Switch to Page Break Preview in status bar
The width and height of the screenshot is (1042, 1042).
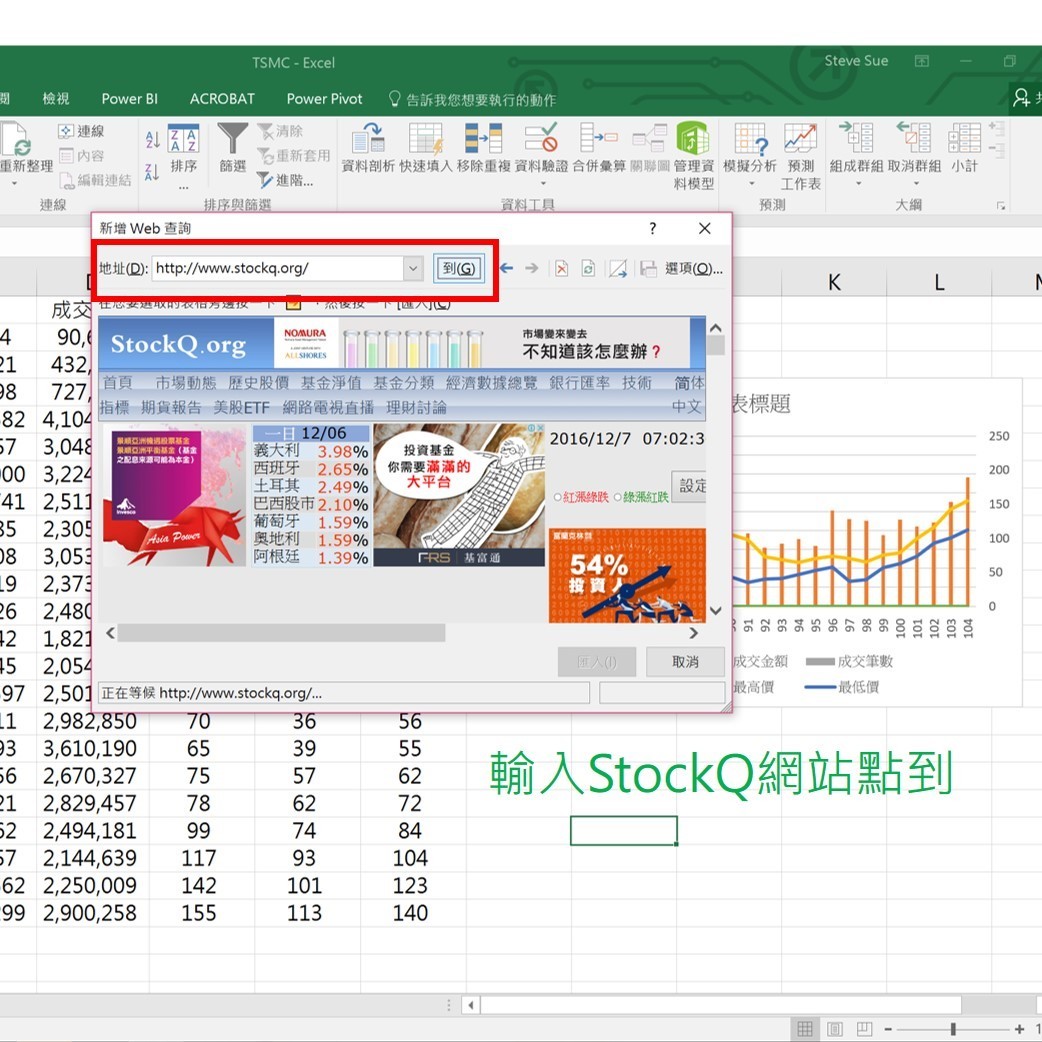coord(865,1029)
